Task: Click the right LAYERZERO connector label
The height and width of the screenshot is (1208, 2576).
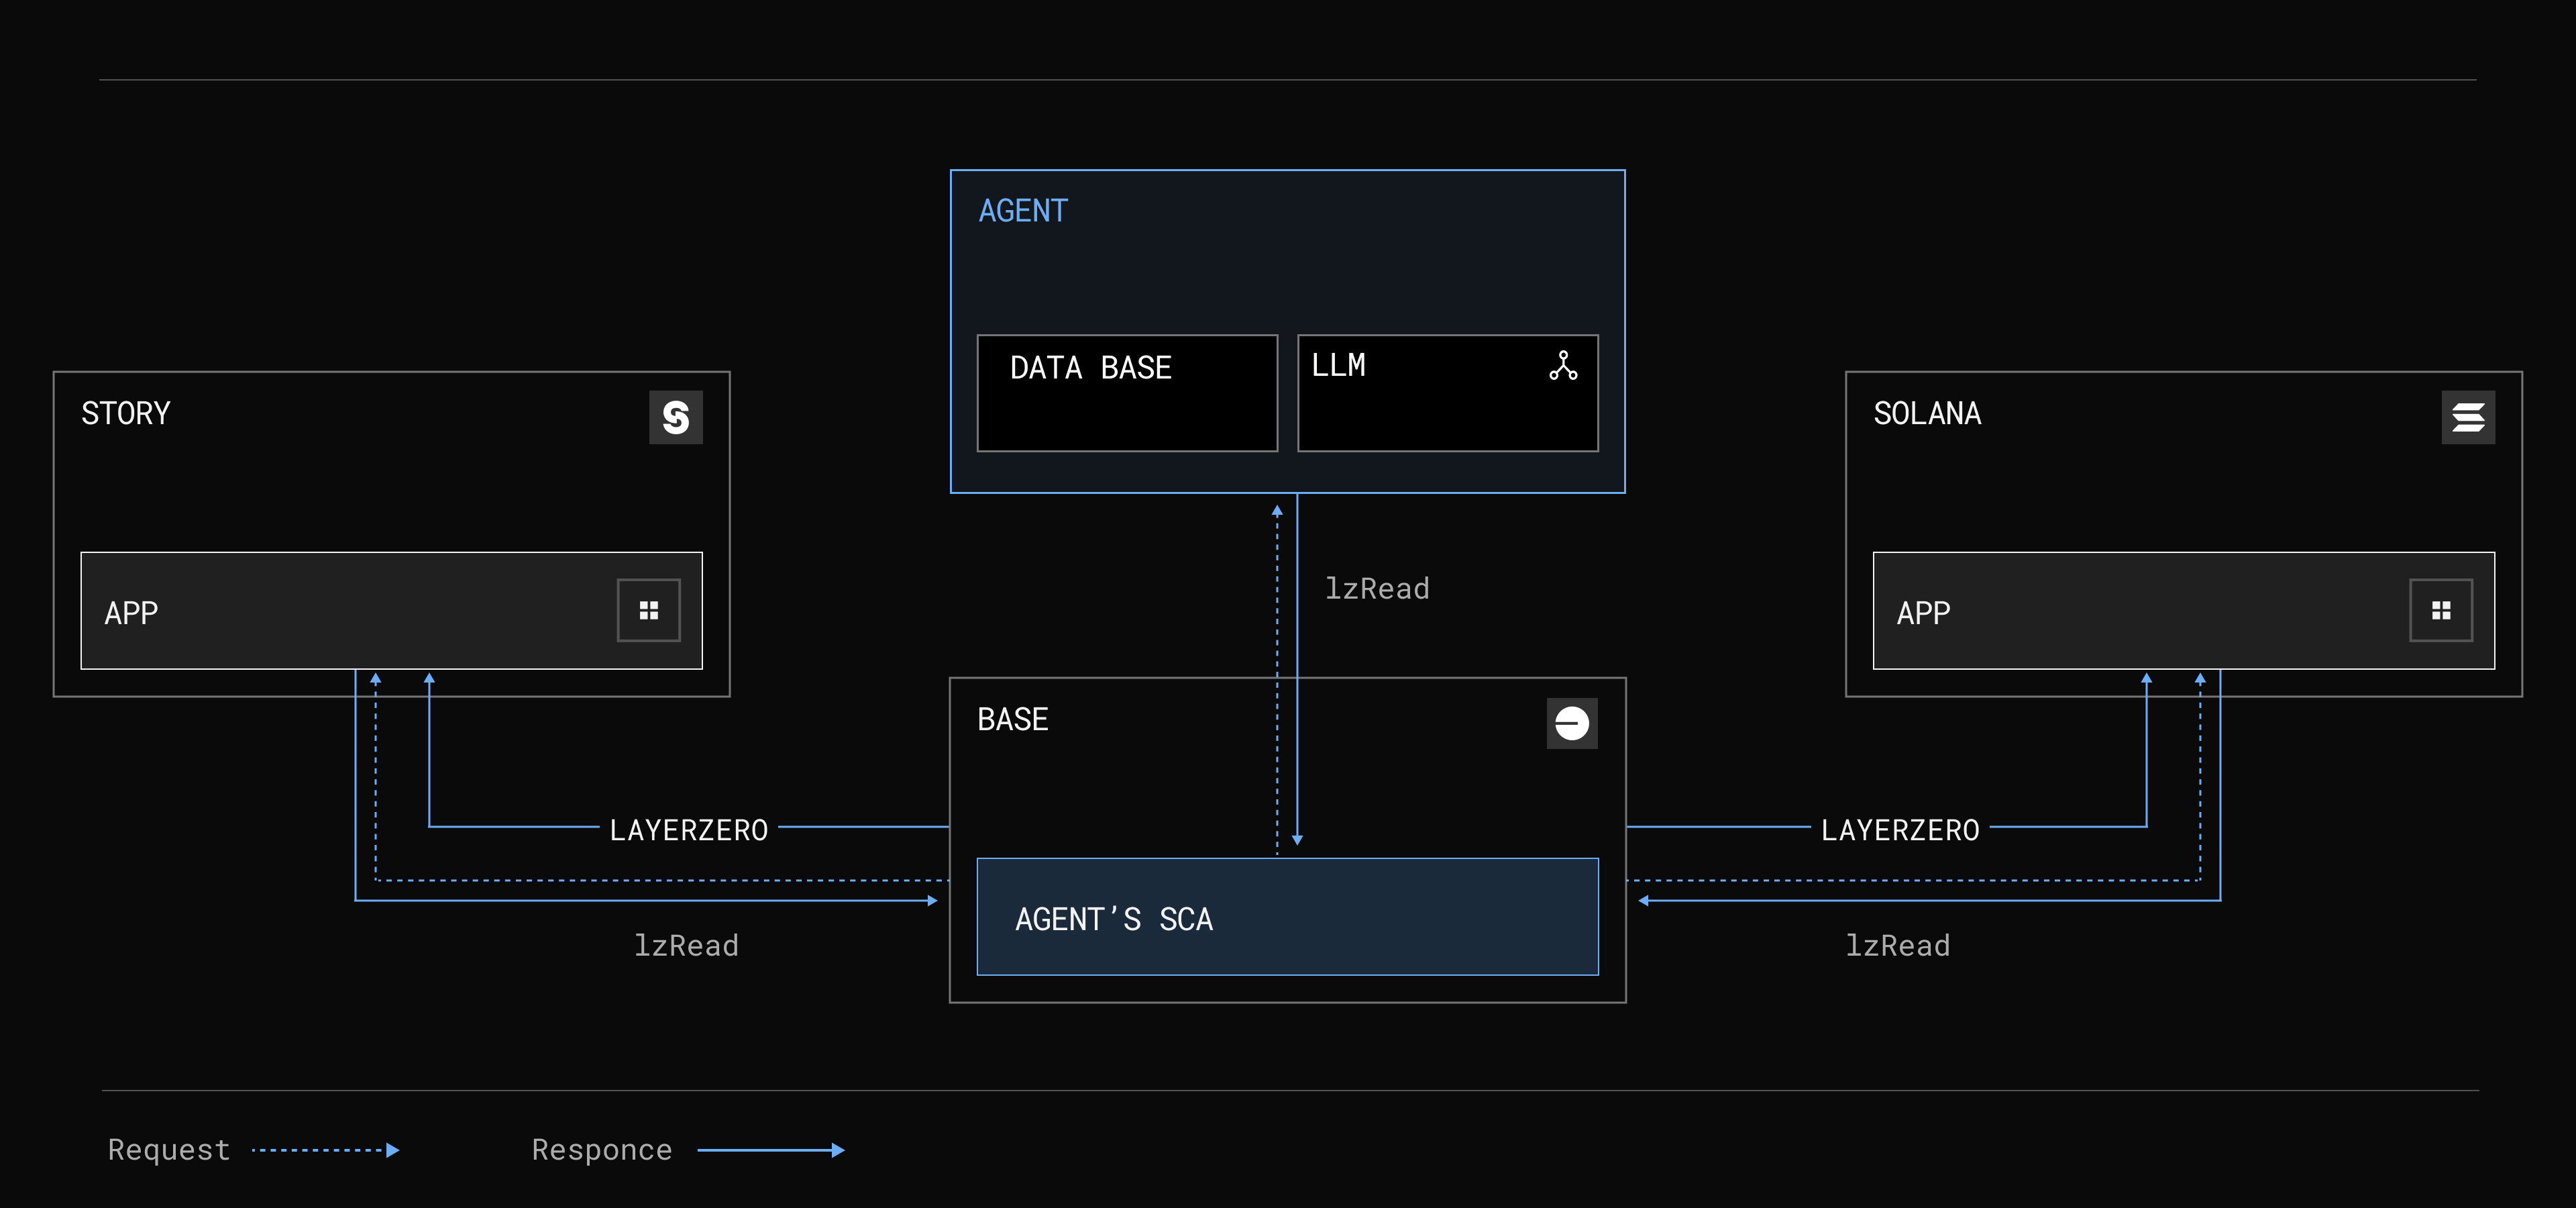Action: [1899, 830]
